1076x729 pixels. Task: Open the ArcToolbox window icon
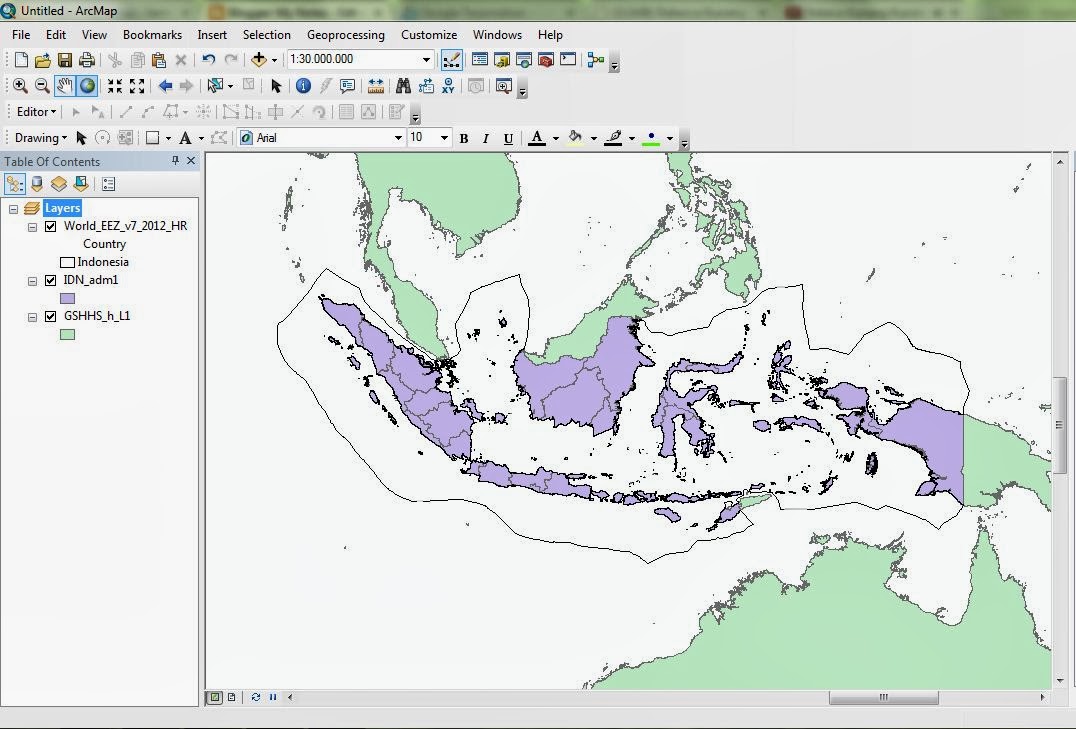pos(544,59)
